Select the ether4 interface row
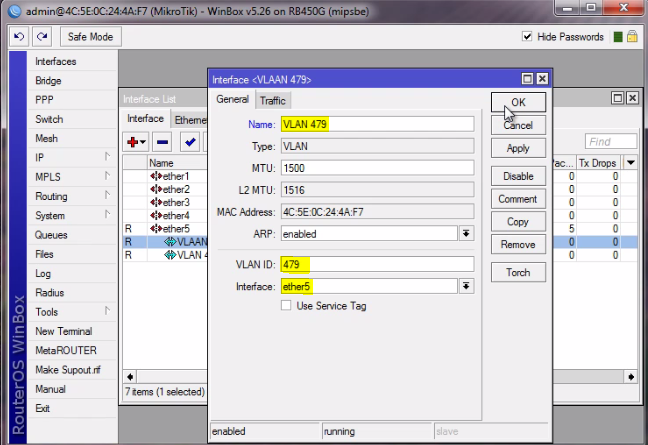This screenshot has height=445, width=648. (x=165, y=216)
